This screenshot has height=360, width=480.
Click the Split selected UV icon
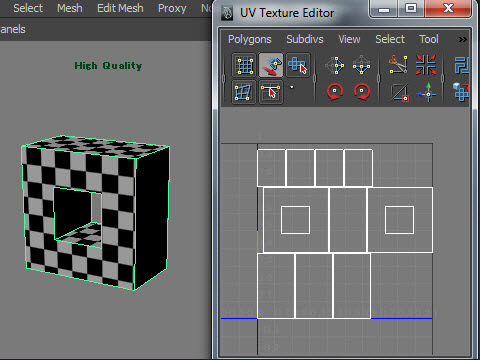pos(399,92)
